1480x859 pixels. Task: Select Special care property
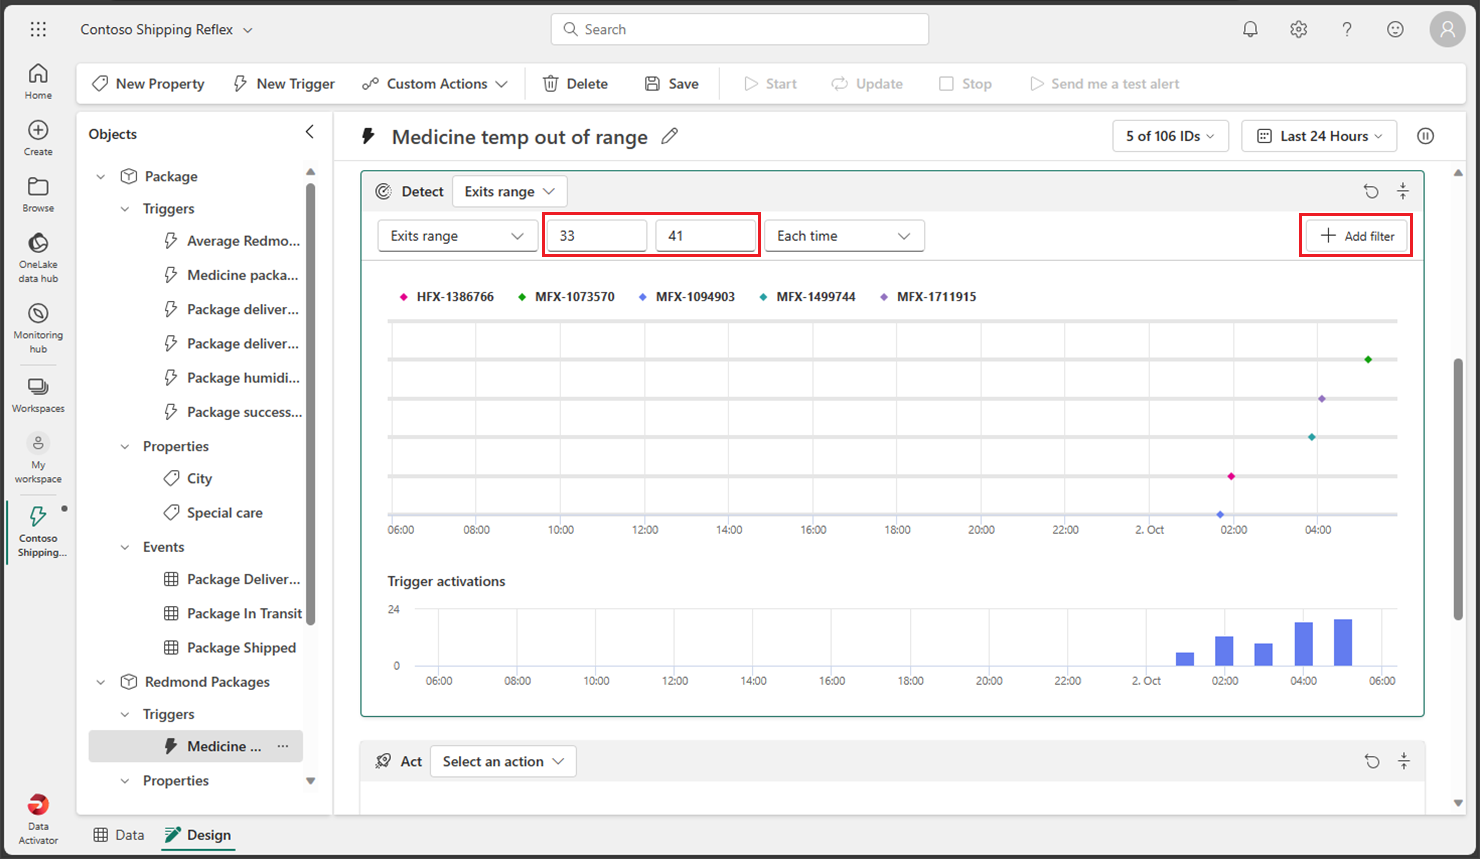(213, 513)
